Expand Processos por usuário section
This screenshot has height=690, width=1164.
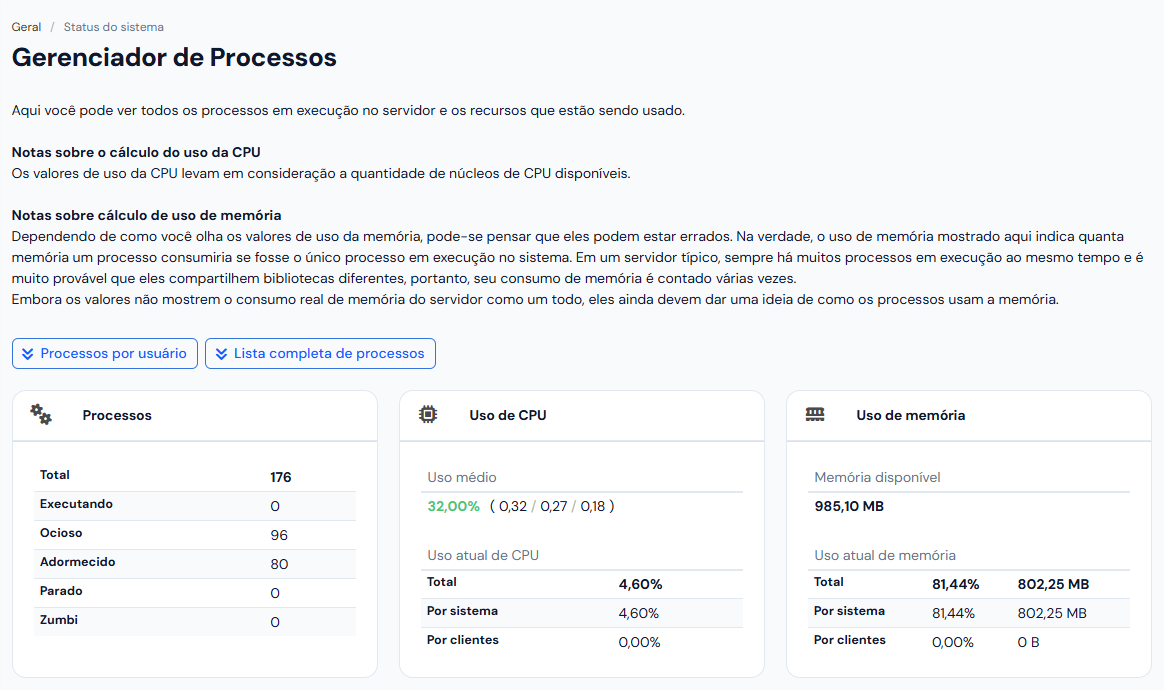pos(105,354)
